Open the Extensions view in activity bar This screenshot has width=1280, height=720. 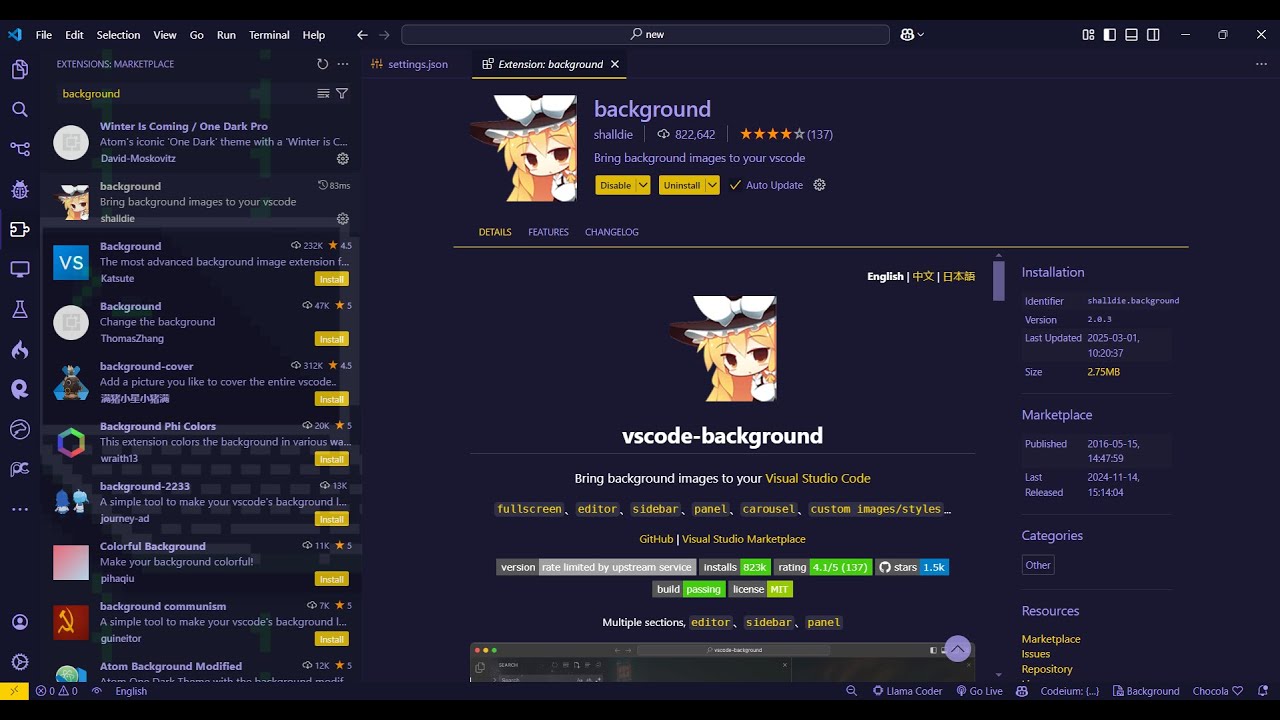19,230
